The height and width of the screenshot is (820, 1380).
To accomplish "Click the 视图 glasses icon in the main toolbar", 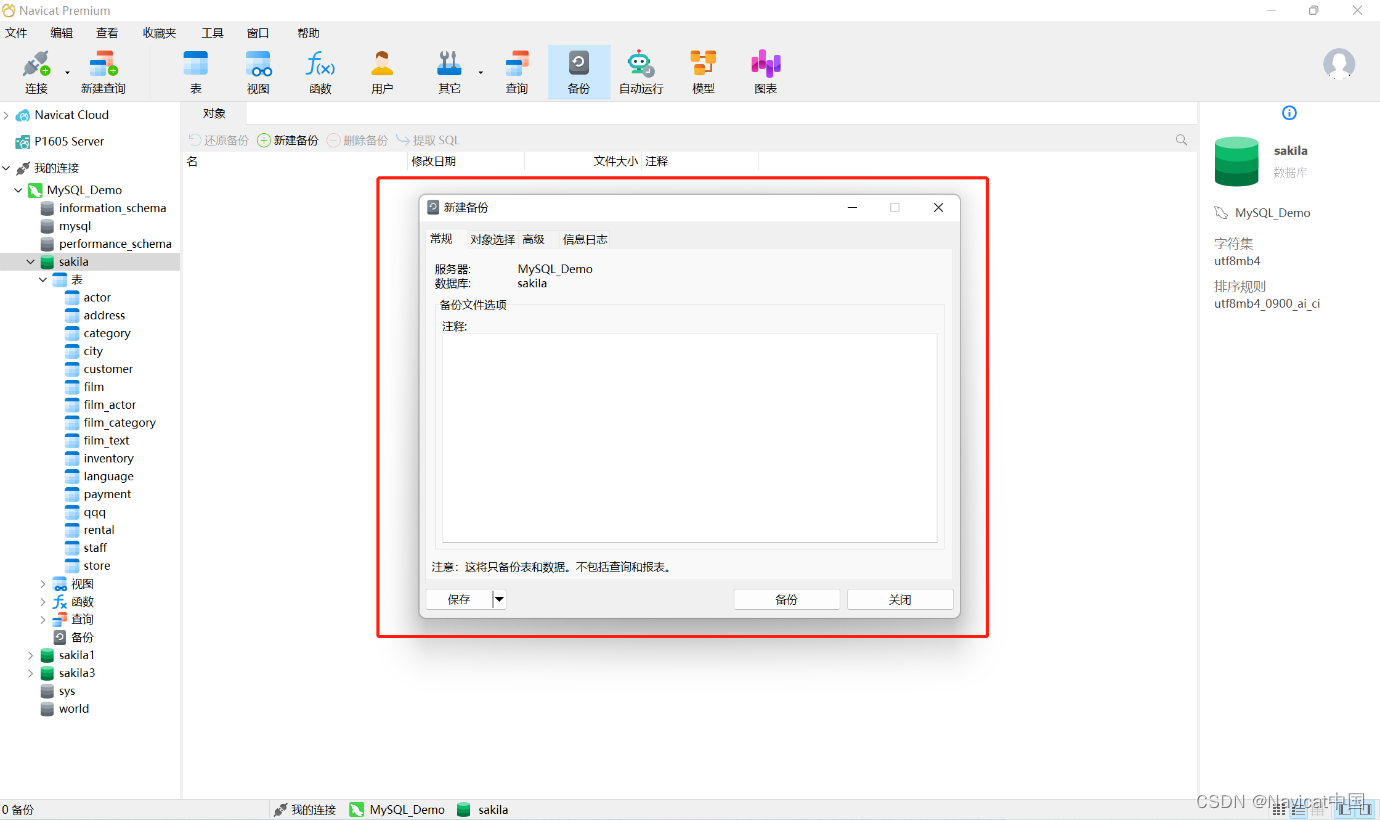I will tap(259, 72).
